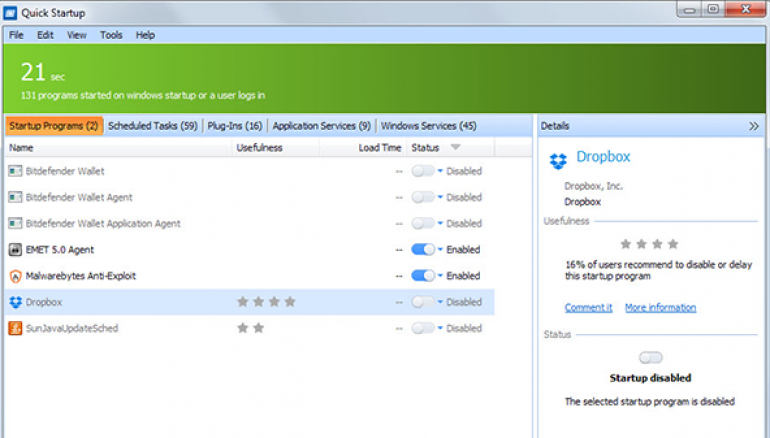Viewport: 770px width, 438px height.
Task: Open Bitdefender Wallet Application Agent status dropdown
Action: click(x=440, y=223)
